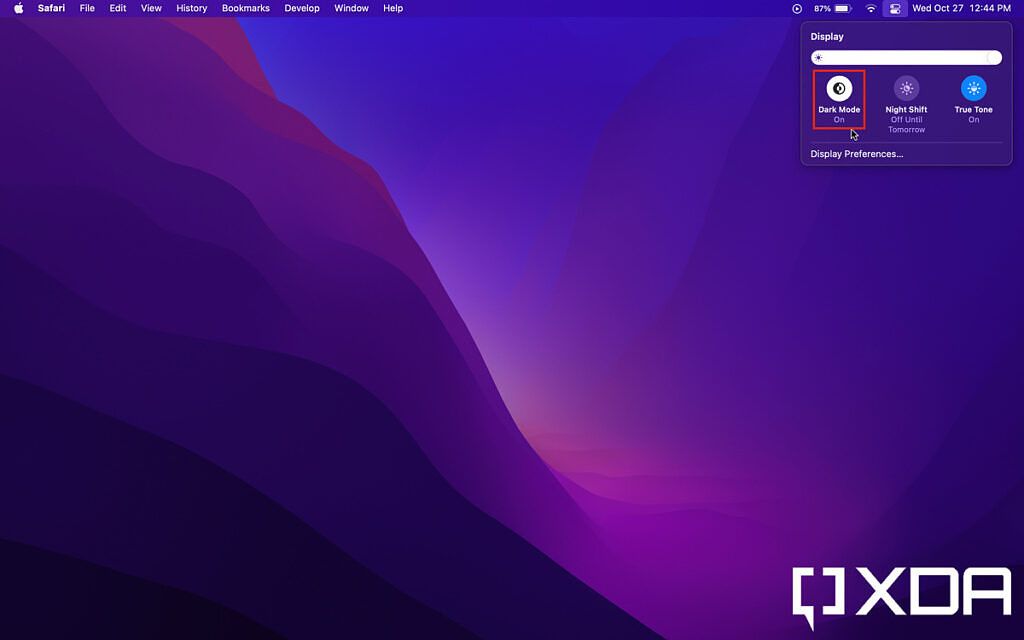
Task: Open the Develop menu
Action: tap(302, 8)
